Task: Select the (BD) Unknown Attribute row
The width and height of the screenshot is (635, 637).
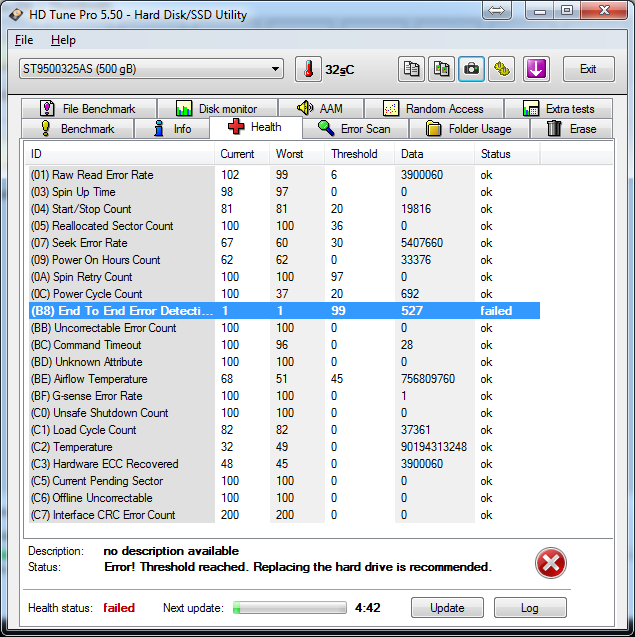Action: (x=284, y=362)
